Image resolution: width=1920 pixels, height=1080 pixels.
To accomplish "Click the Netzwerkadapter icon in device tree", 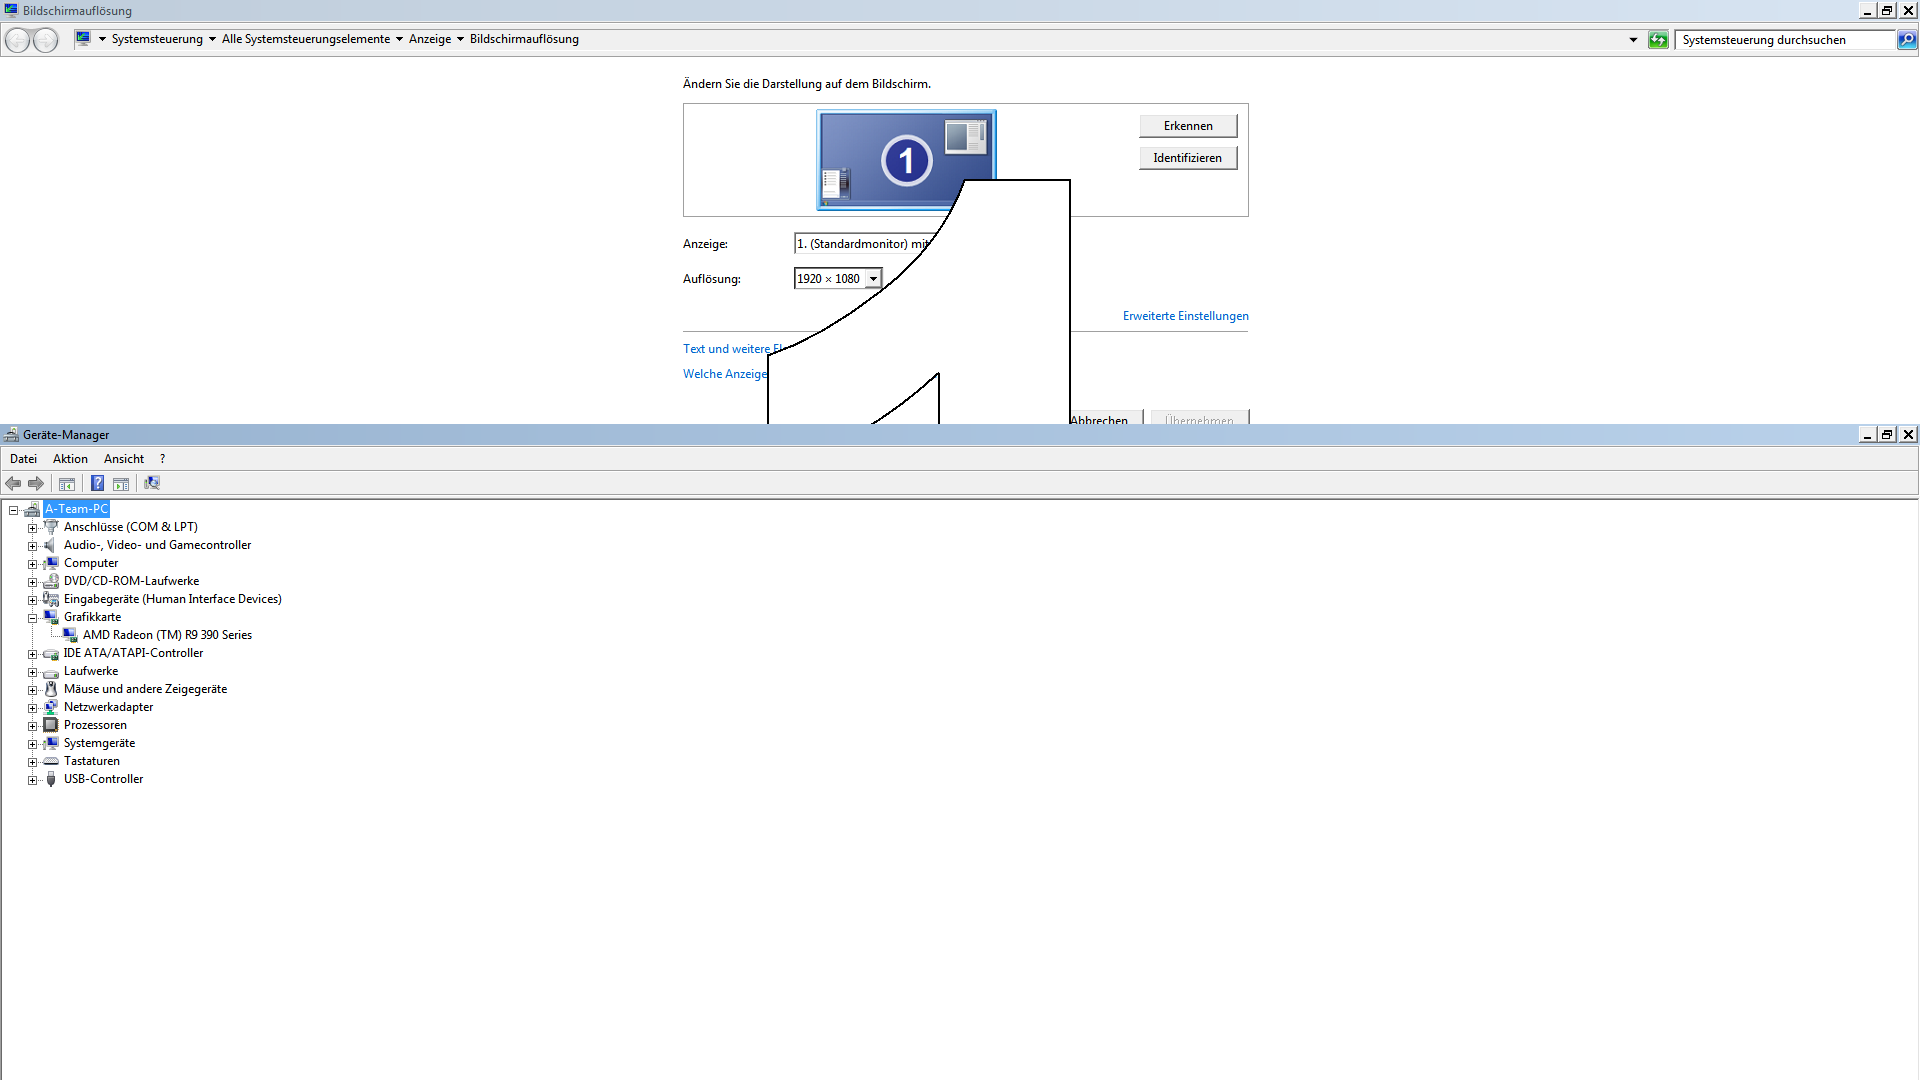I will click(x=51, y=707).
